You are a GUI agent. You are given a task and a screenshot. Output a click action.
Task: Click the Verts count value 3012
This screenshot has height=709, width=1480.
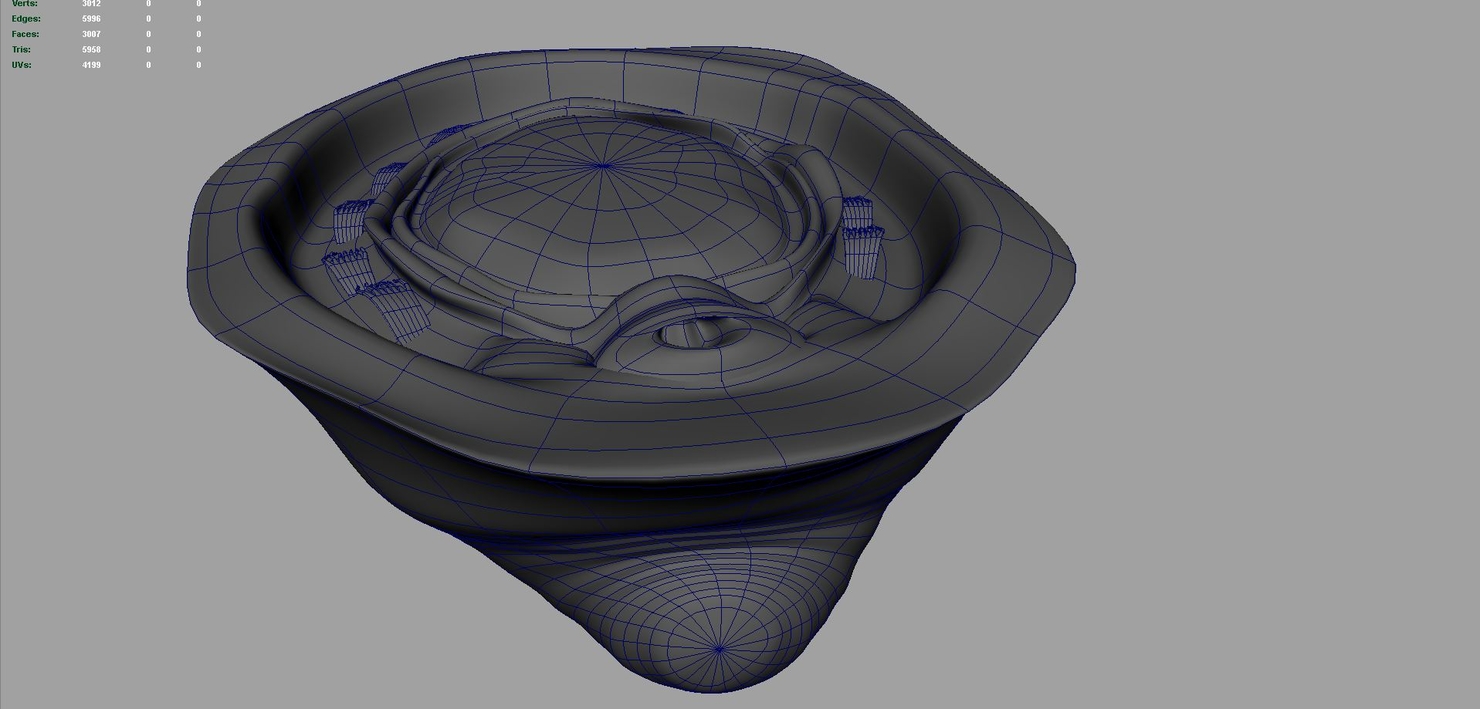[x=91, y=4]
